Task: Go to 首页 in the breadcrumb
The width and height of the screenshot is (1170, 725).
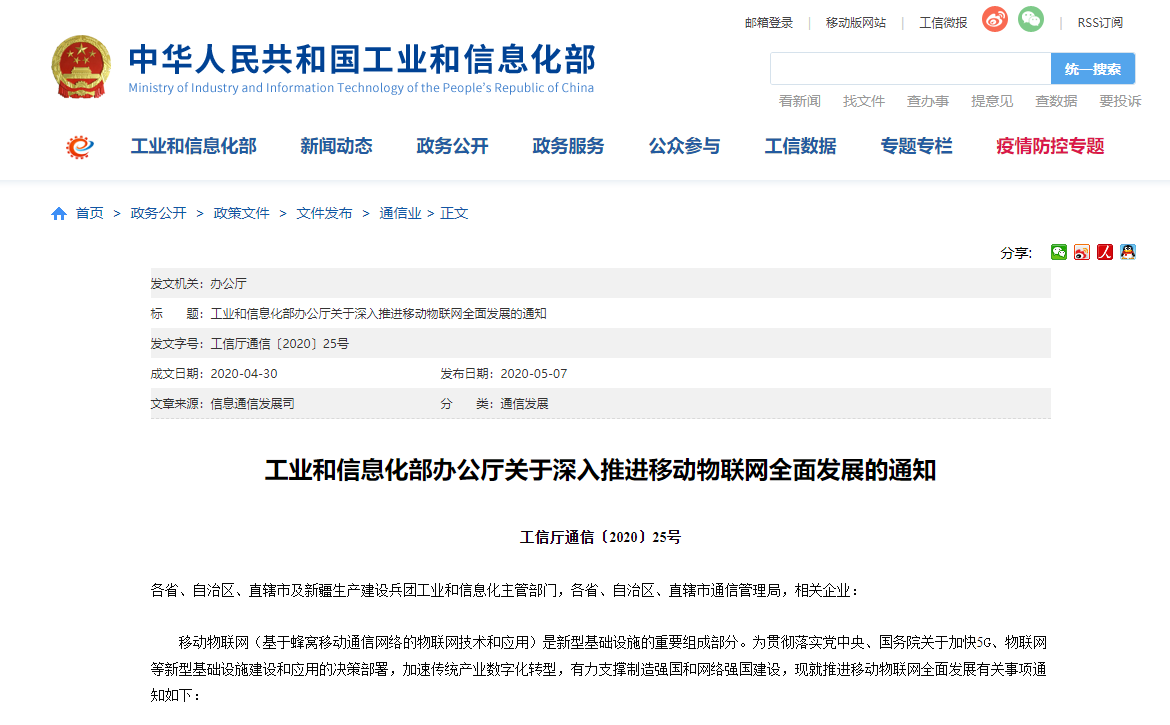Action: (x=90, y=213)
